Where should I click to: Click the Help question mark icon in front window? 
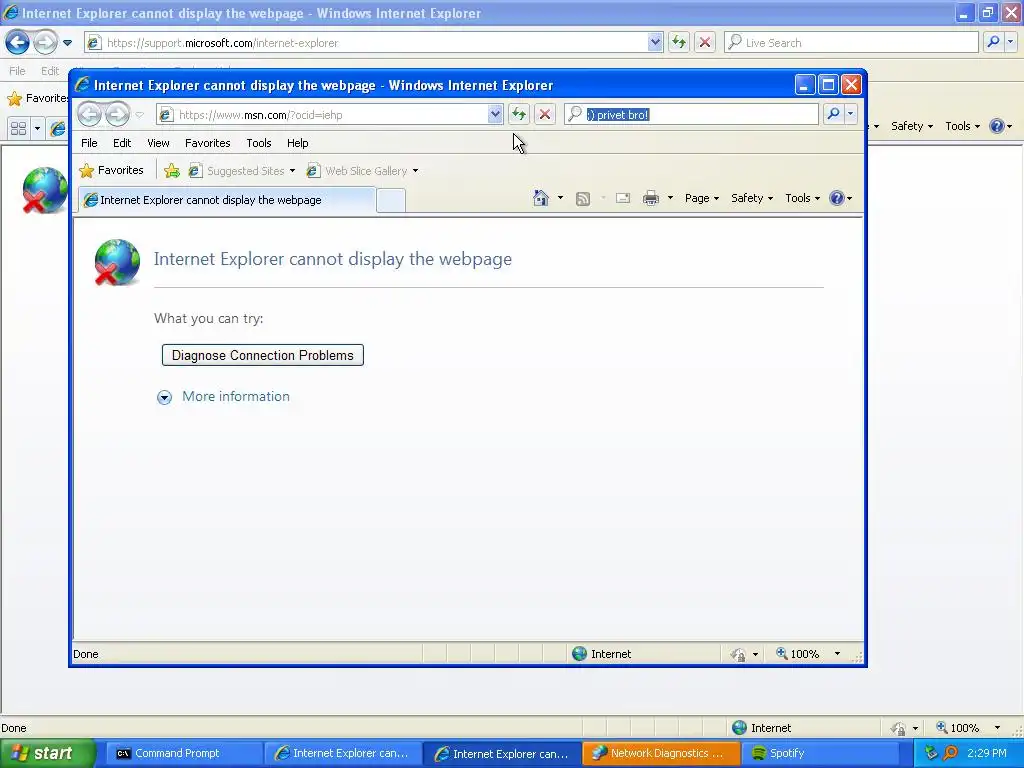[x=837, y=198]
